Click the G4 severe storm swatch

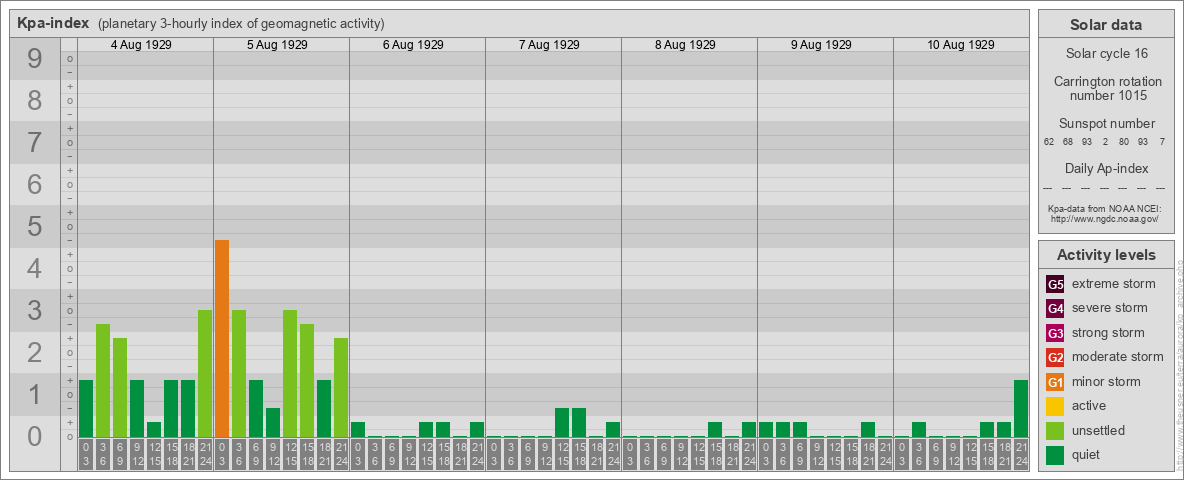coord(1055,309)
